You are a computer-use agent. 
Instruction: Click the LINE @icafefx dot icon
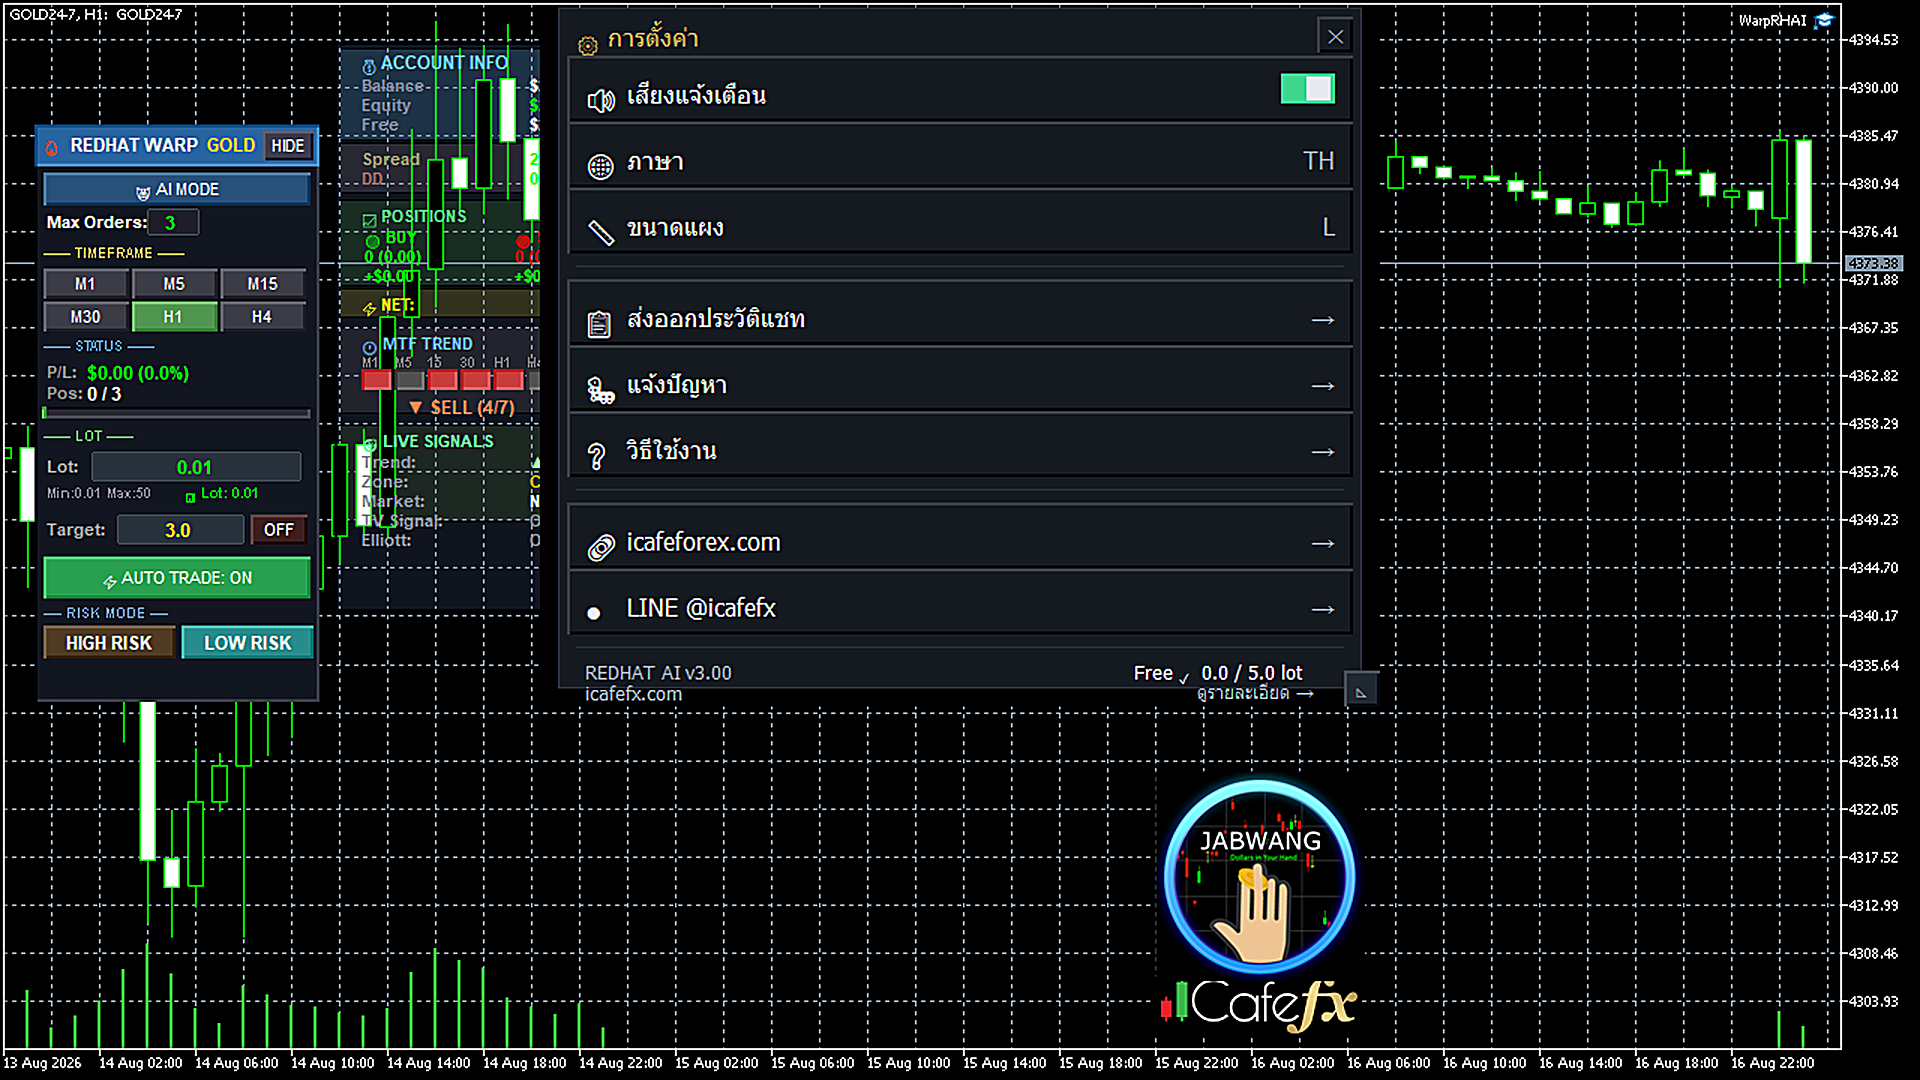(594, 613)
